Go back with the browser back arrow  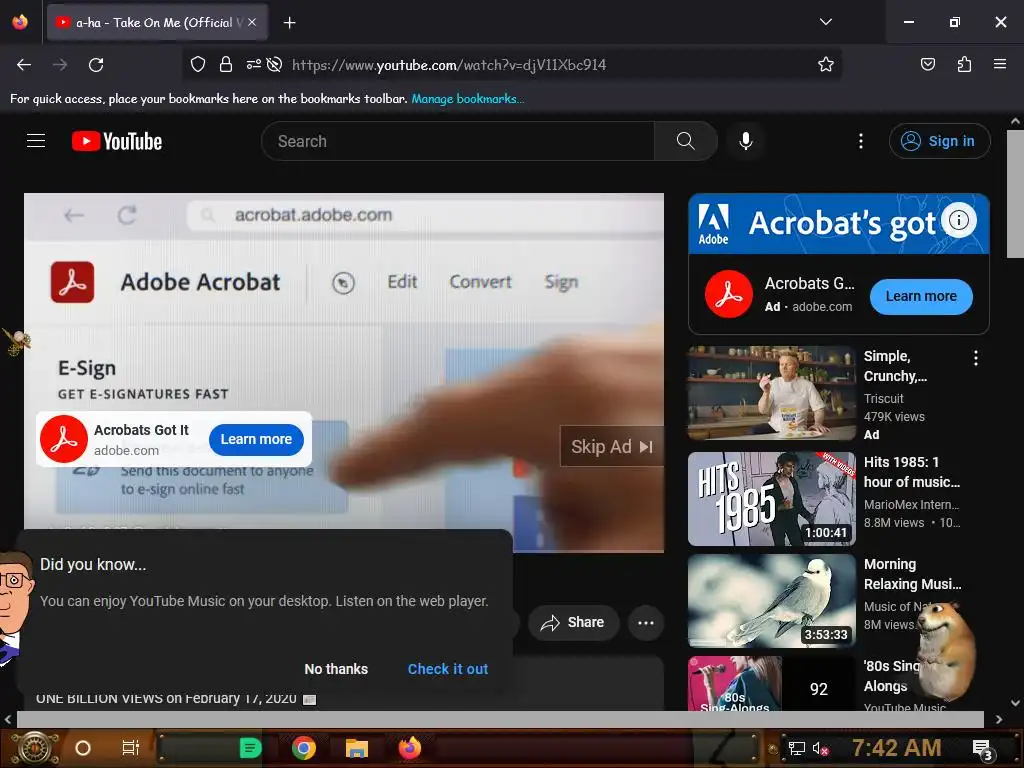24,65
